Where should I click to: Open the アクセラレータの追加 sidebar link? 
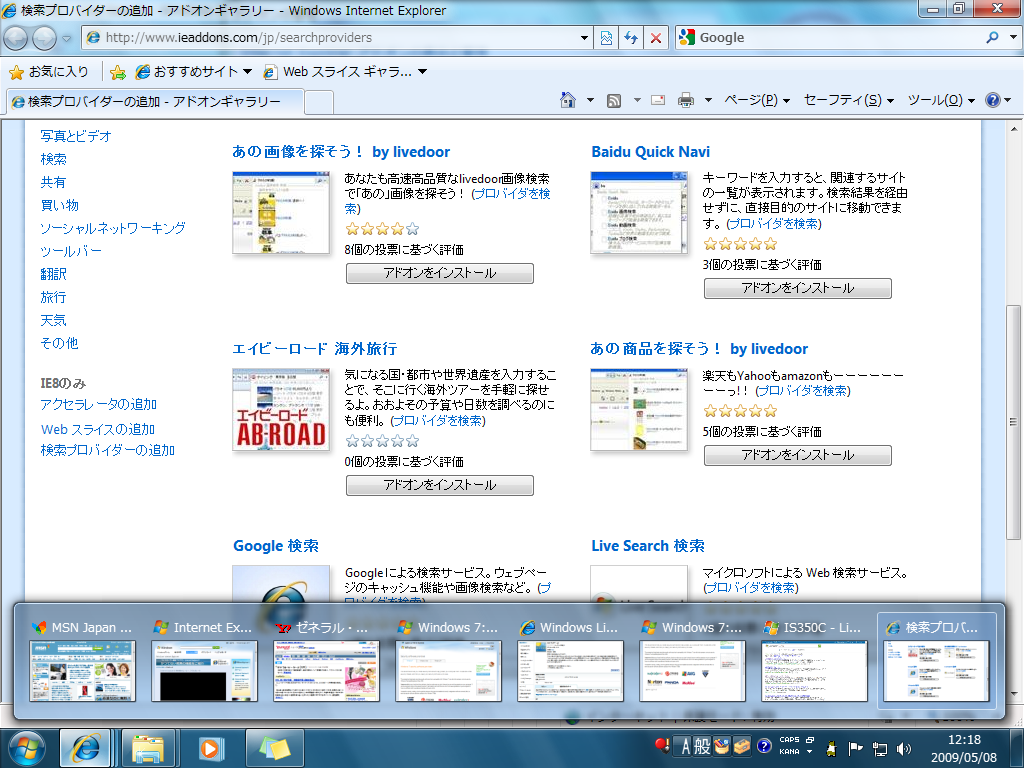click(x=99, y=404)
